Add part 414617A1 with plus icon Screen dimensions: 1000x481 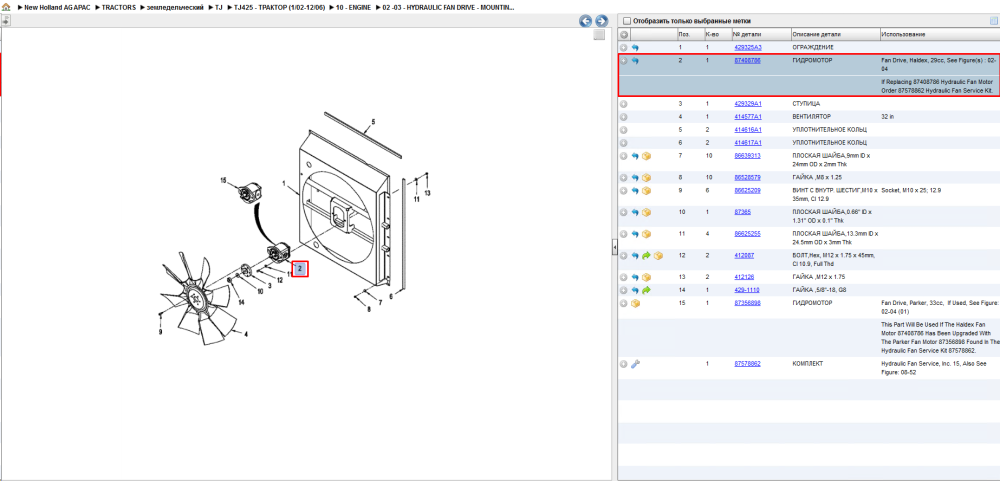[624, 144]
